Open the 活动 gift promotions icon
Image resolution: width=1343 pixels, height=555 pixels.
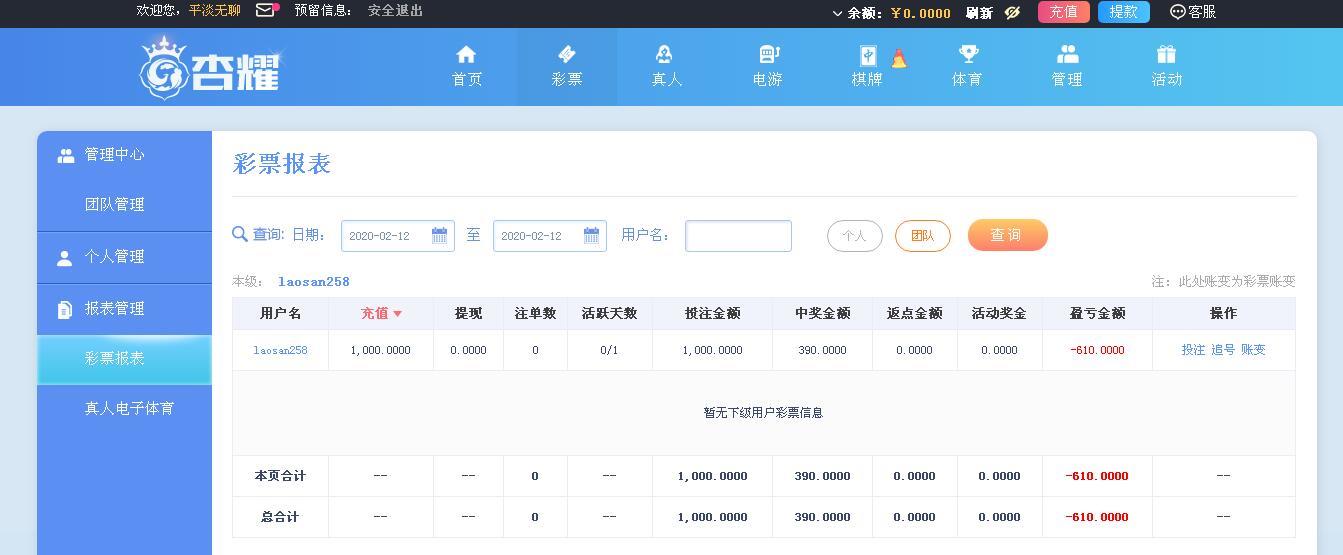[1166, 54]
